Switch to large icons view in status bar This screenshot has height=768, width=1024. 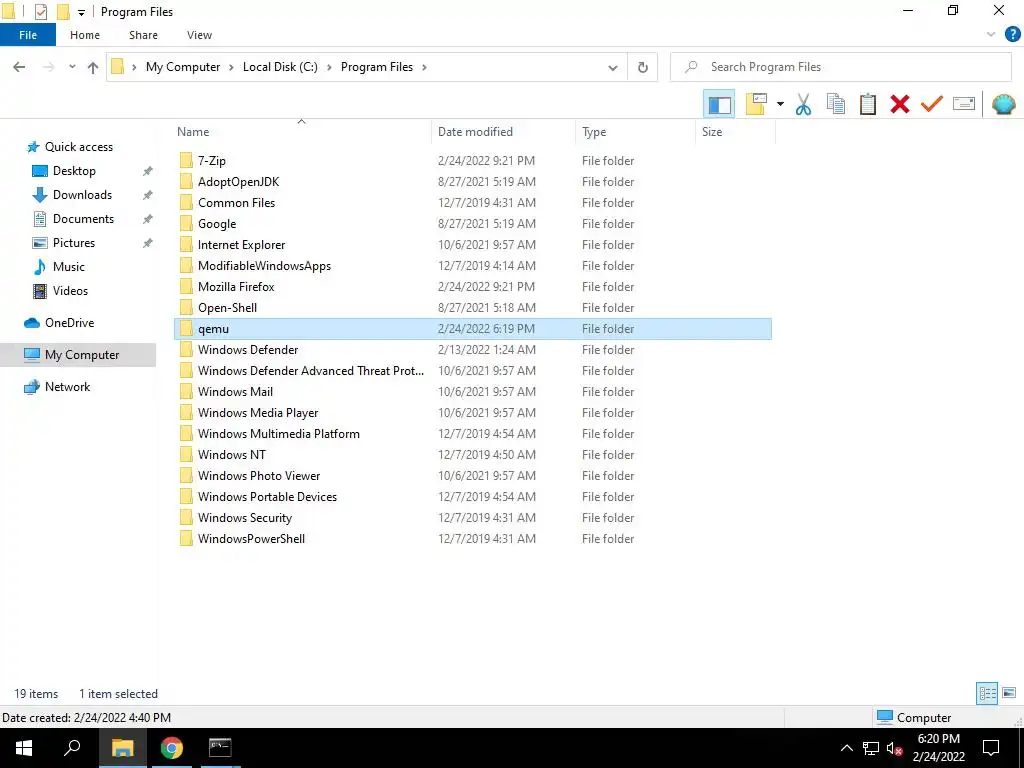pos(1009,693)
